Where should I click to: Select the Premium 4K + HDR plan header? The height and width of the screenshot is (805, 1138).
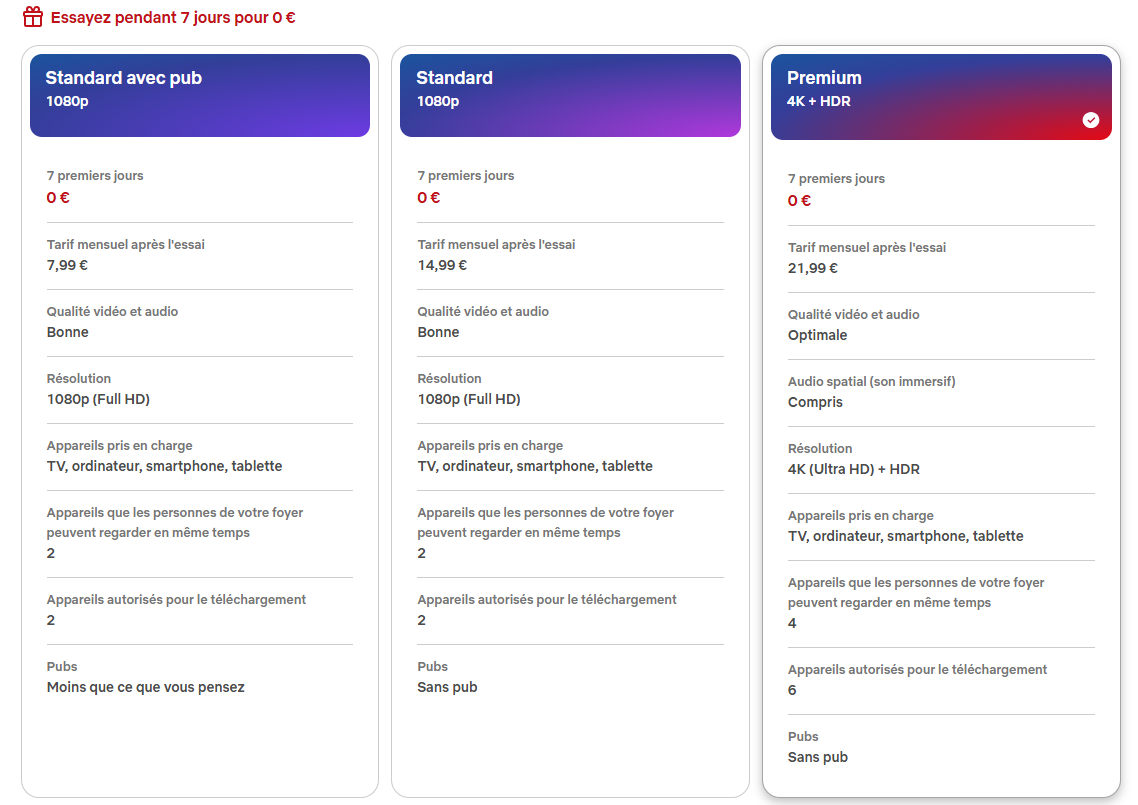[941, 97]
